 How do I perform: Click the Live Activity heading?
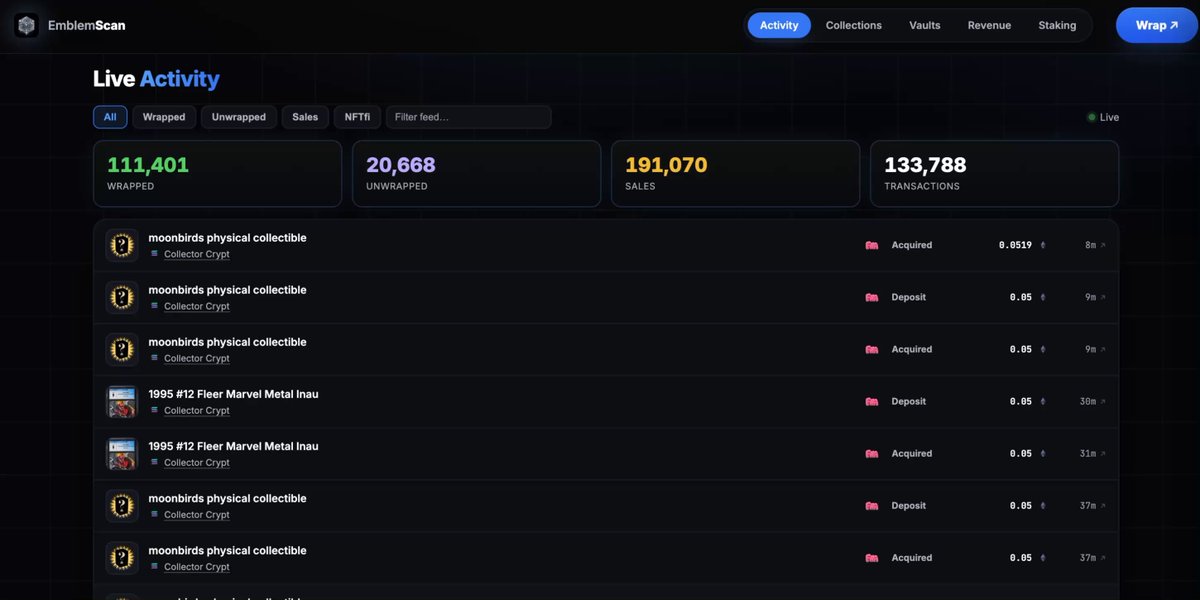(x=156, y=79)
